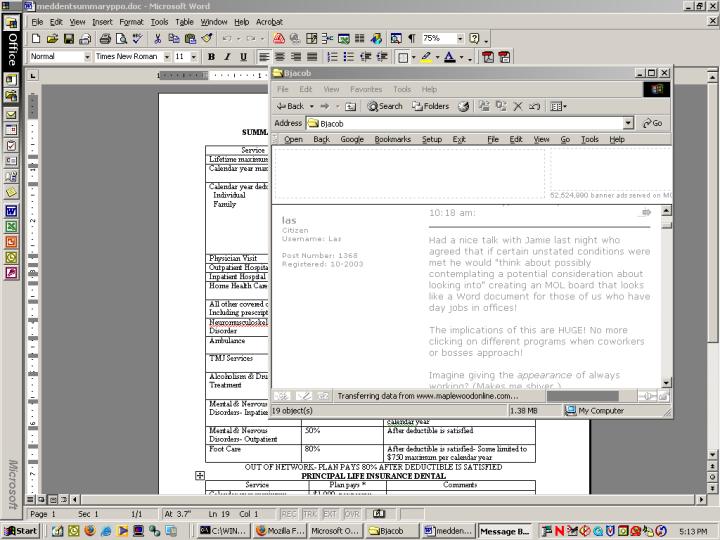Viewport: 720px width, 540px height.
Task: Expand the Borders dropdown arrow
Action: coord(413,57)
